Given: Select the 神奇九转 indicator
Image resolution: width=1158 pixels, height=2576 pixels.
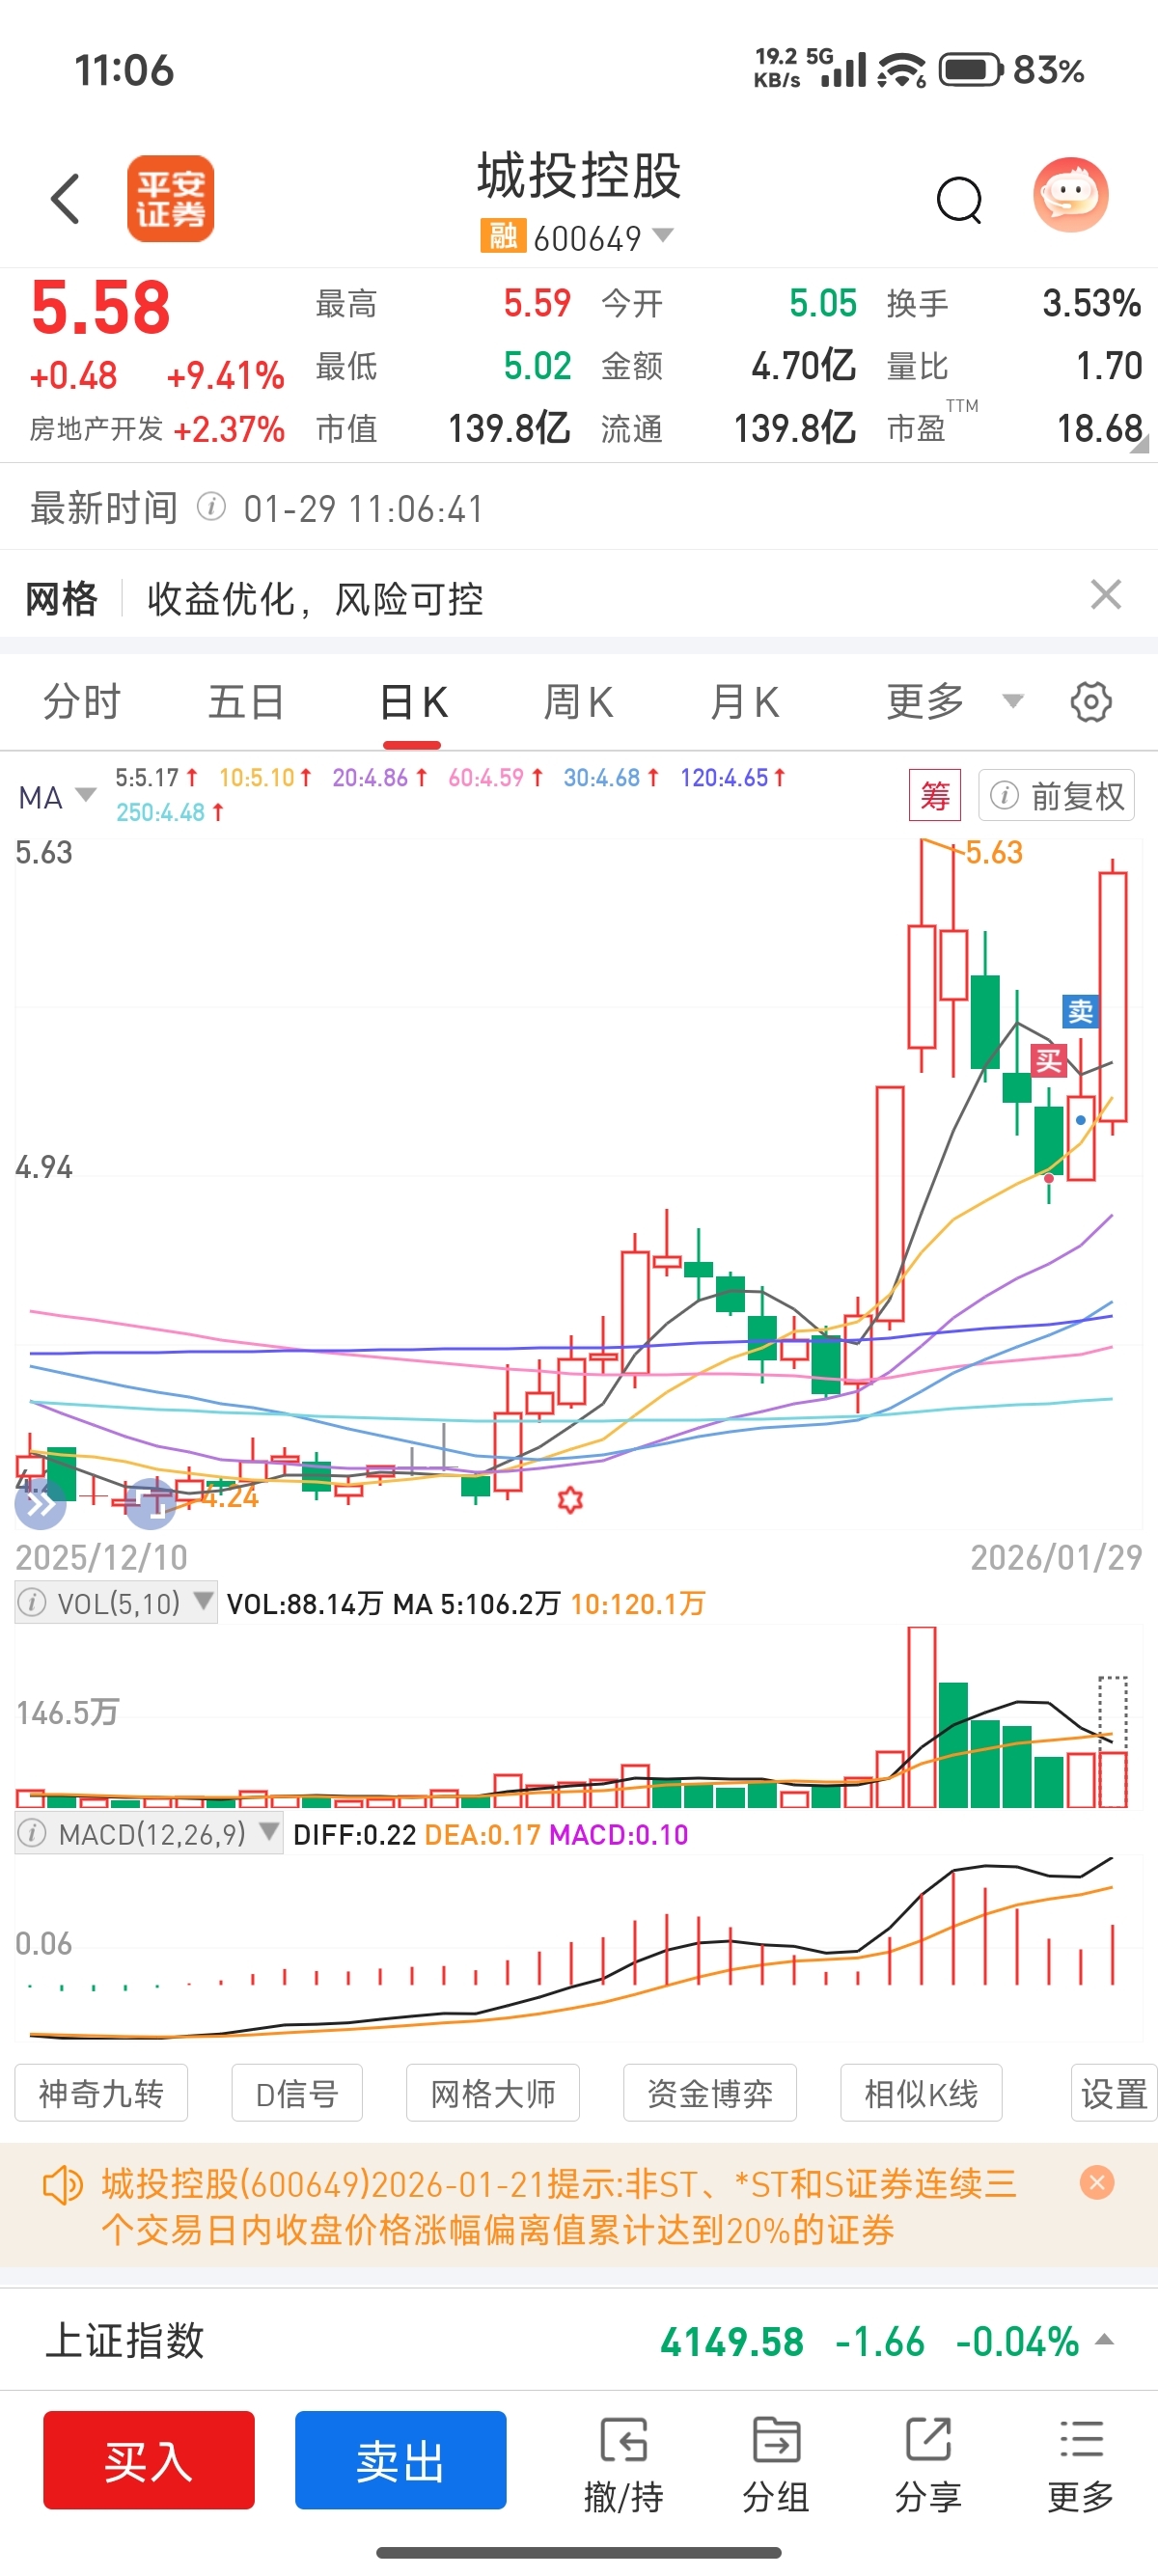Looking at the screenshot, I should click(101, 2093).
